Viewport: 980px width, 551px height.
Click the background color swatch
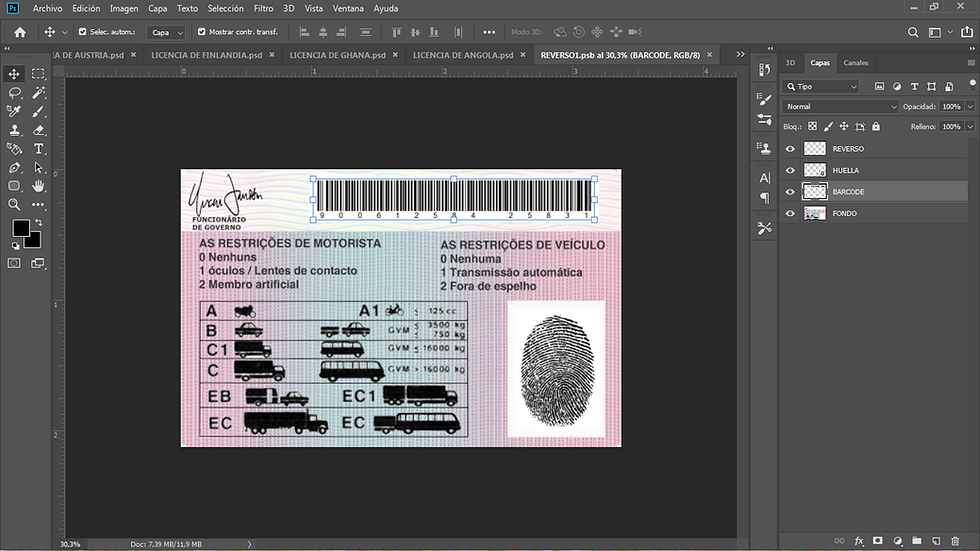coord(35,242)
